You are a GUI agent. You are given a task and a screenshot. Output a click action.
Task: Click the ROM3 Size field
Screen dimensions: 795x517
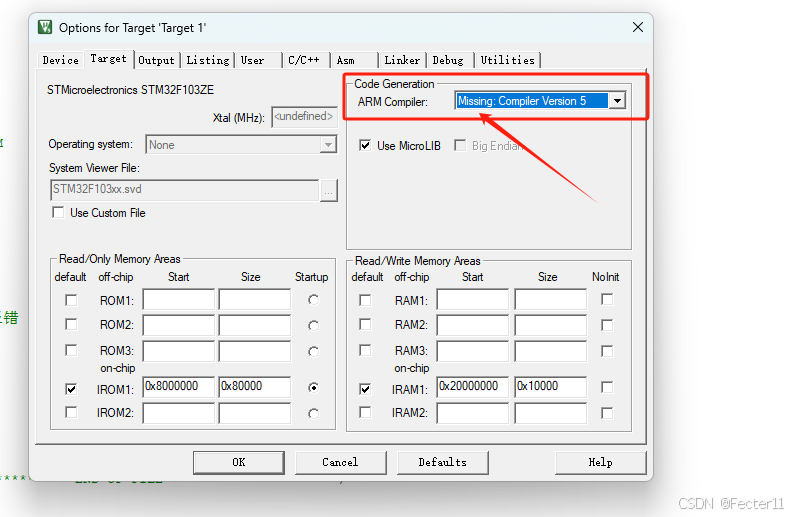255,351
